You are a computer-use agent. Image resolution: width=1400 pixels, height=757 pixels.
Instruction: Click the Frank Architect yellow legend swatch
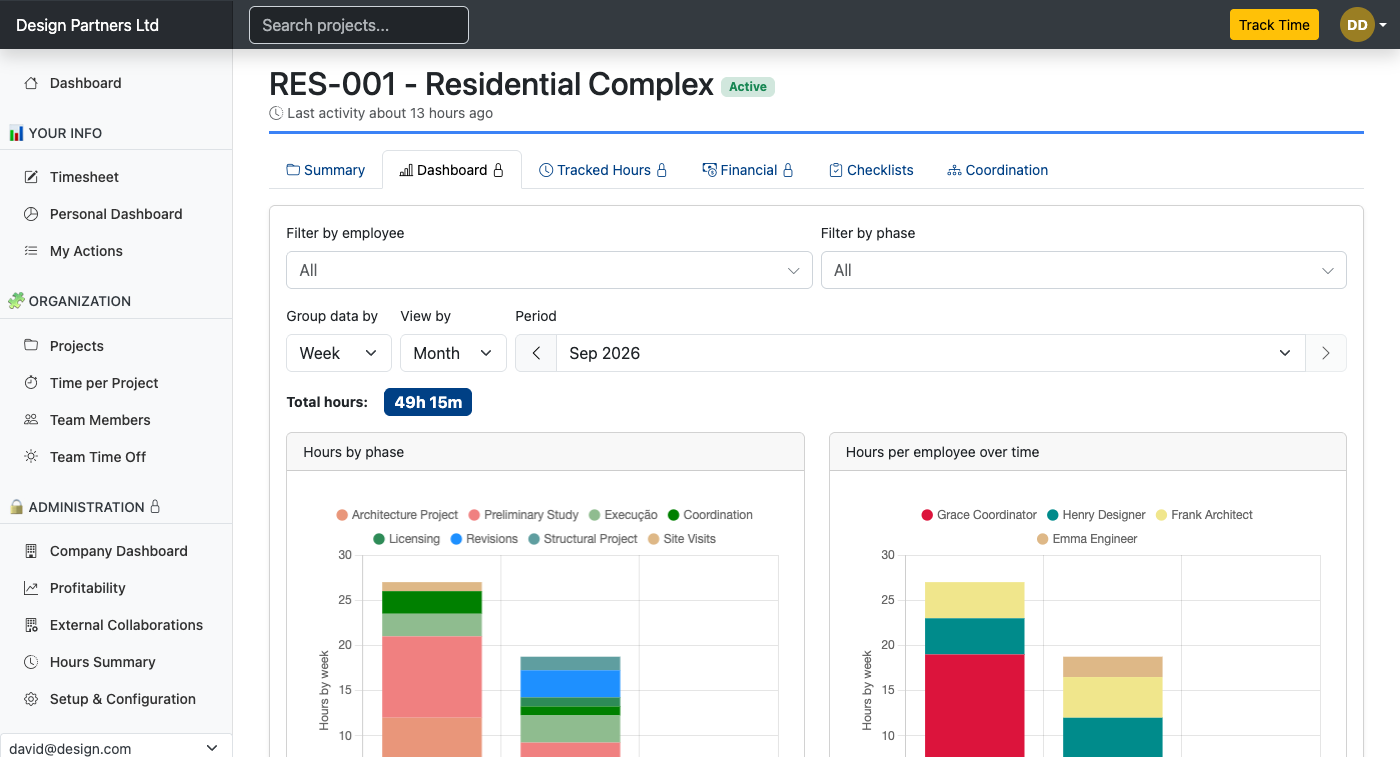tap(1162, 515)
